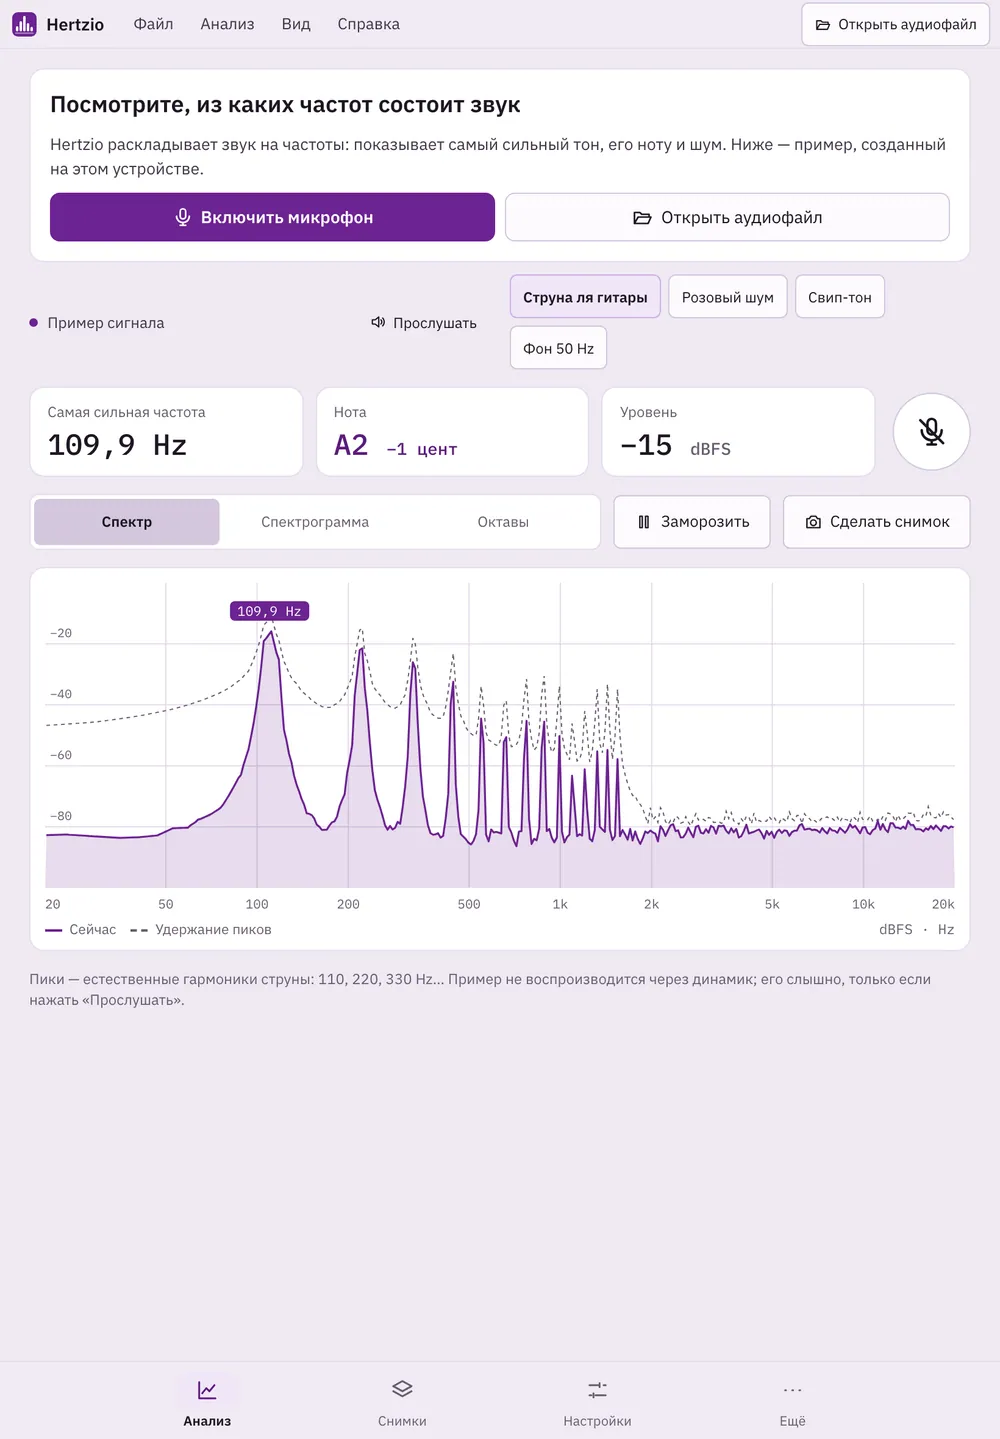Viewport: 1000px width, 1439px height.
Task: Play the sample via Прослушать speaker icon
Action: pos(378,322)
